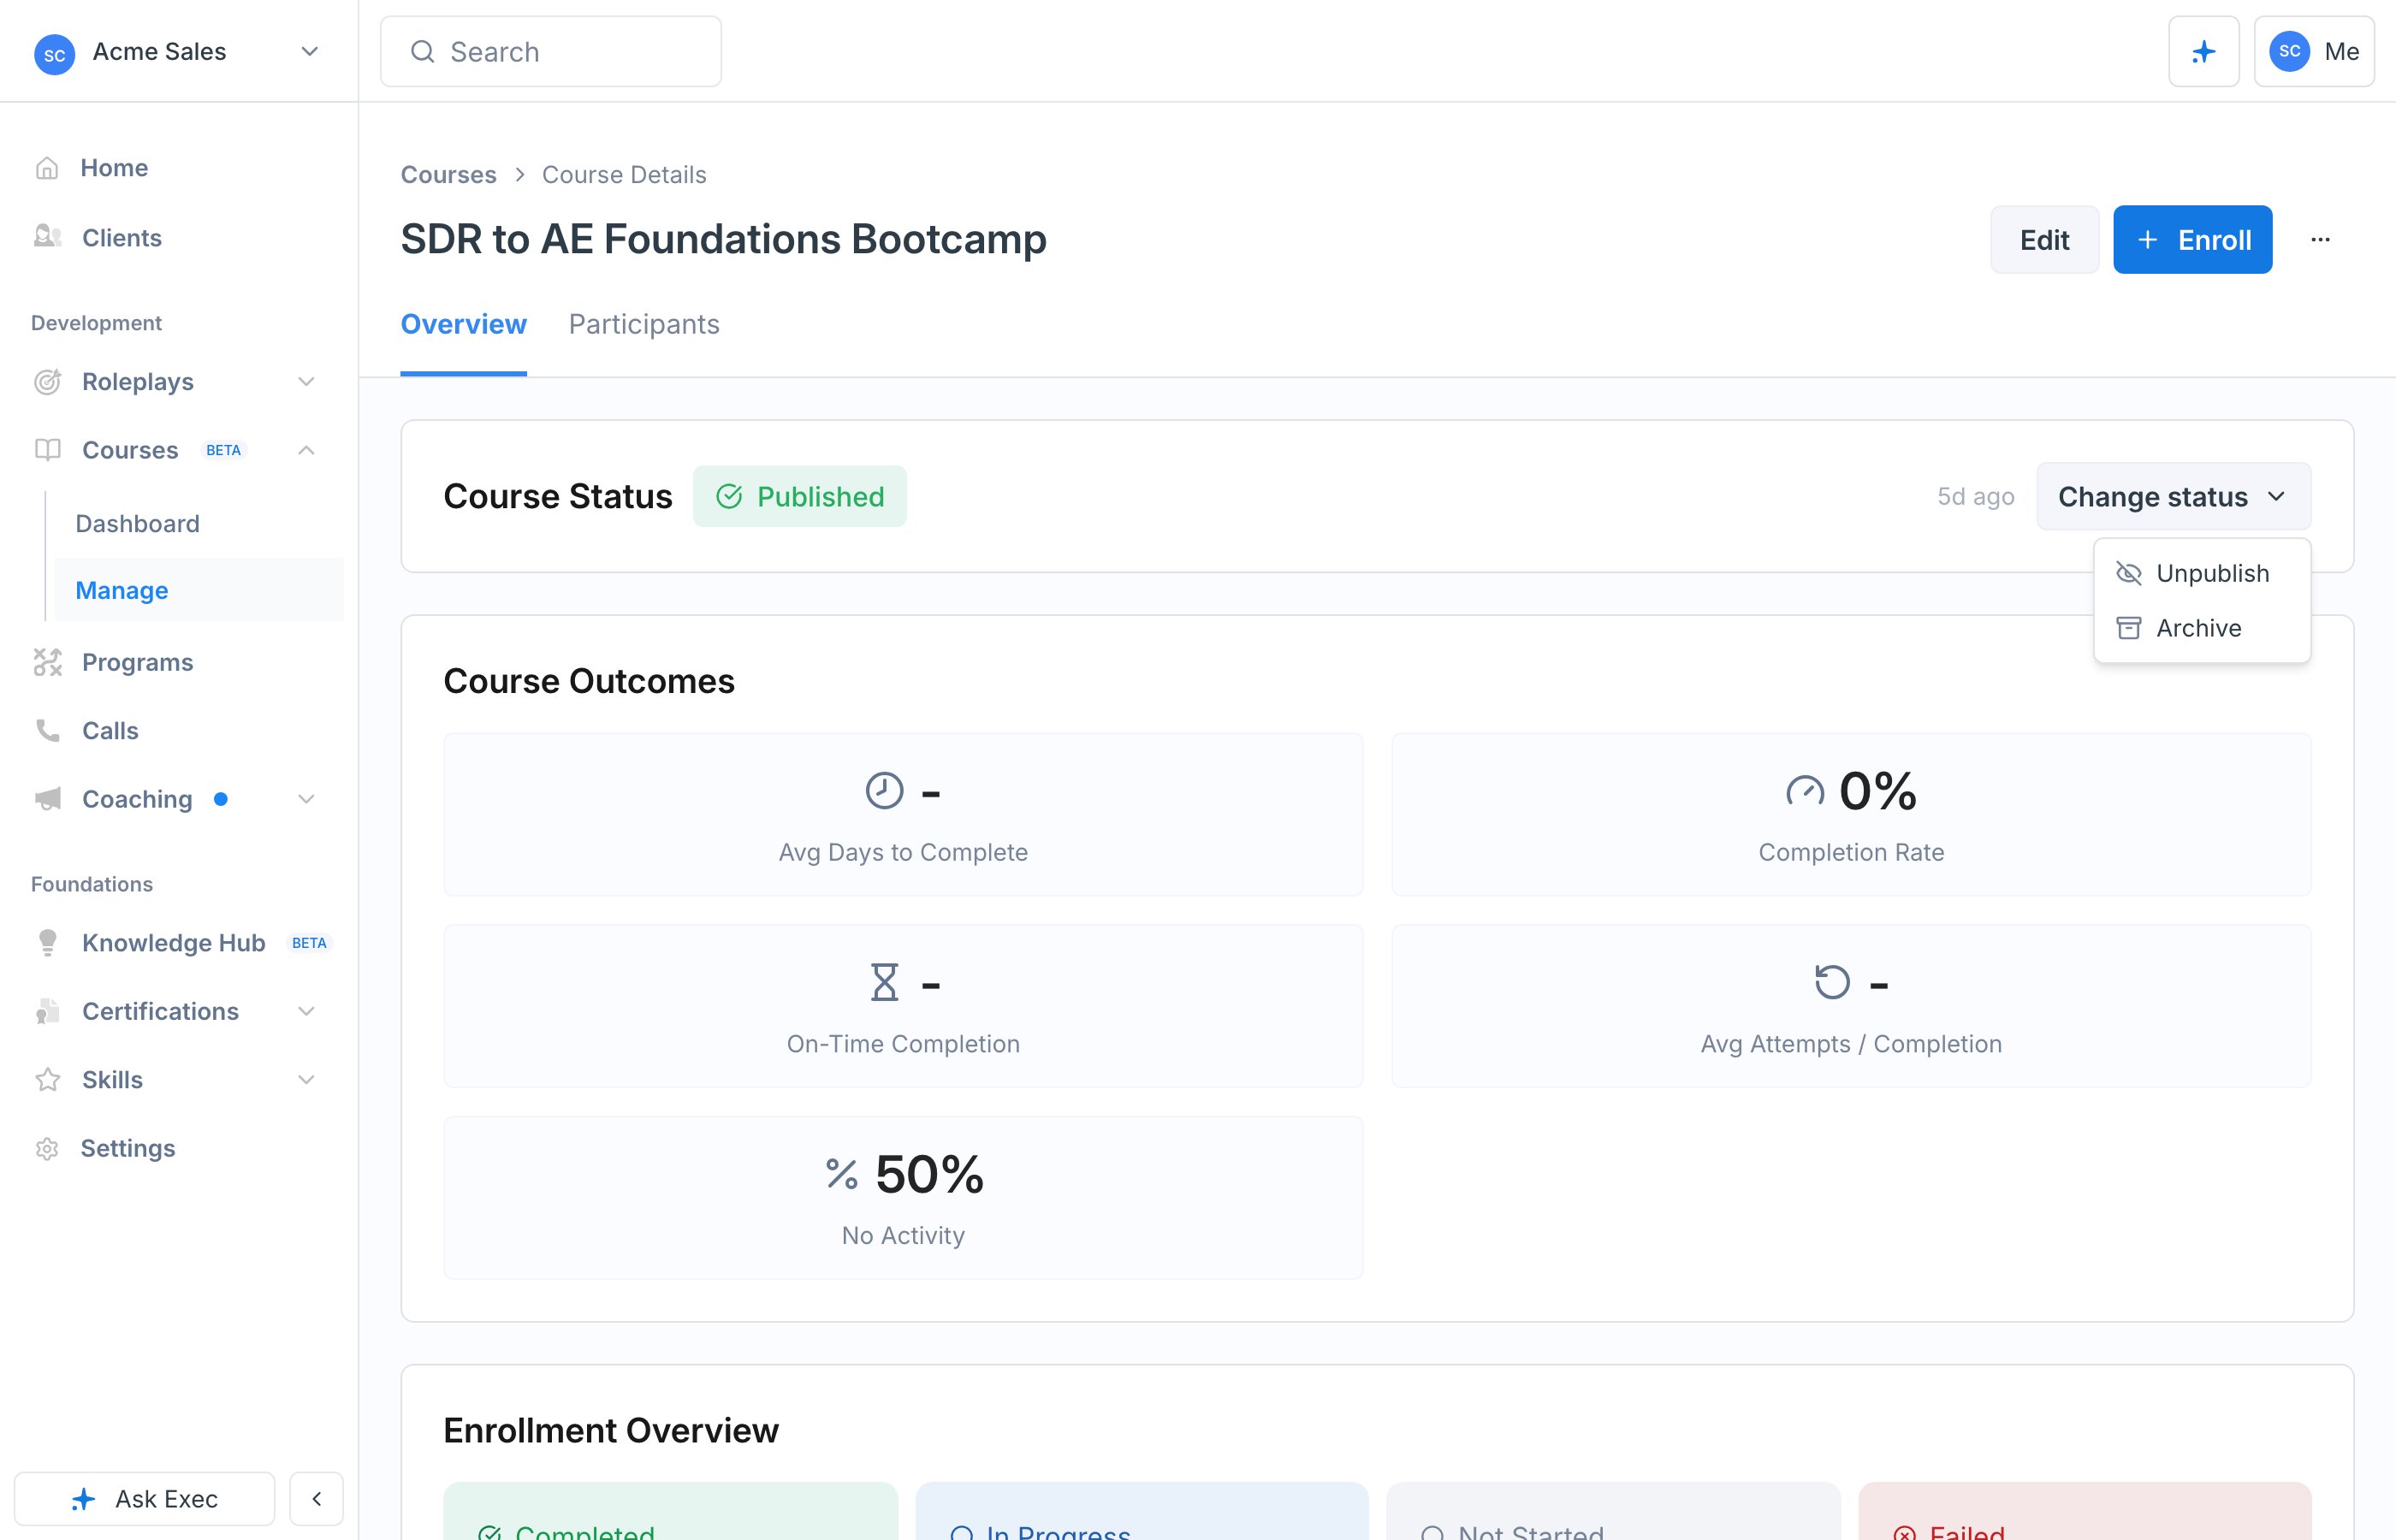Open the Calls phone icon

tap(47, 730)
